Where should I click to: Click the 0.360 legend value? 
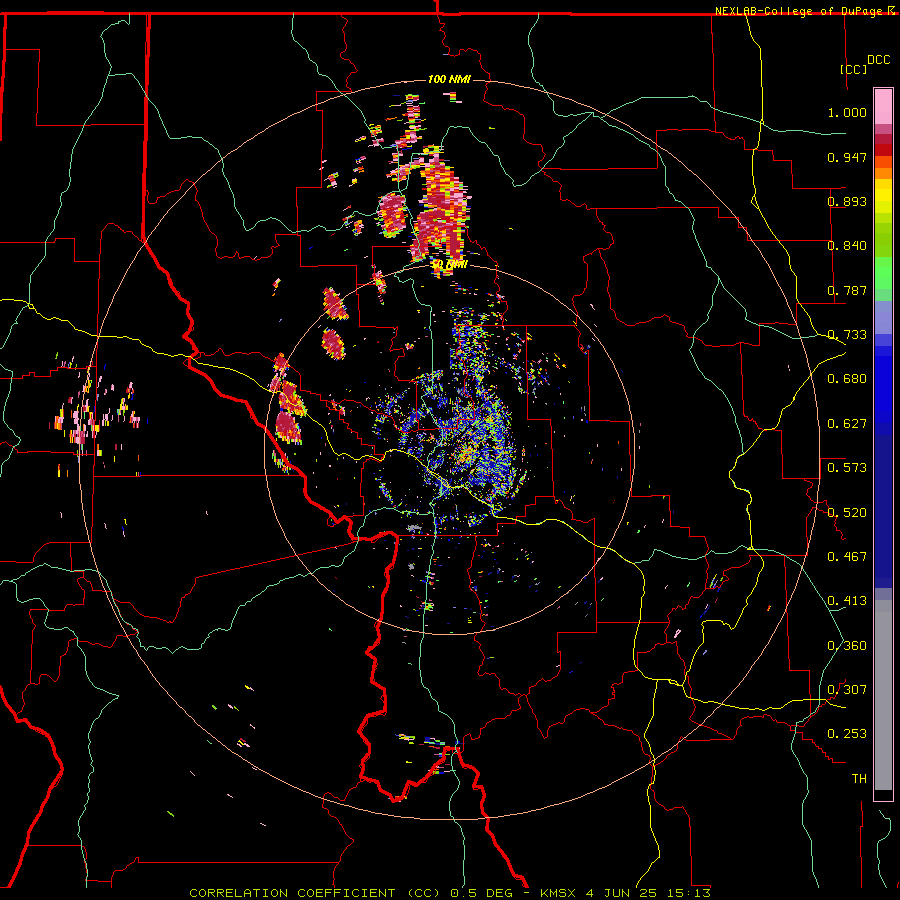[847, 646]
